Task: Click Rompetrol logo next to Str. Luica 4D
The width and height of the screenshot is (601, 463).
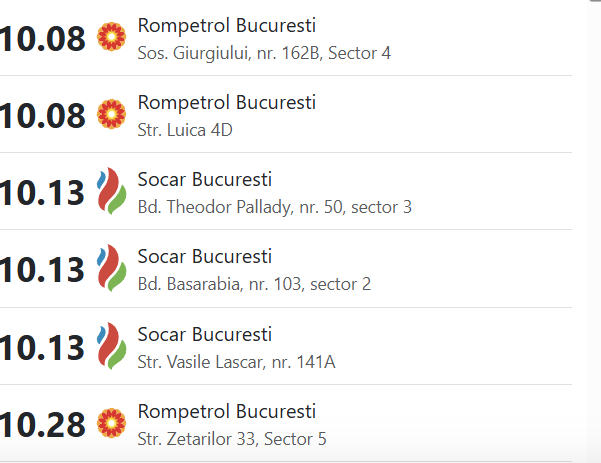Action: (x=111, y=115)
